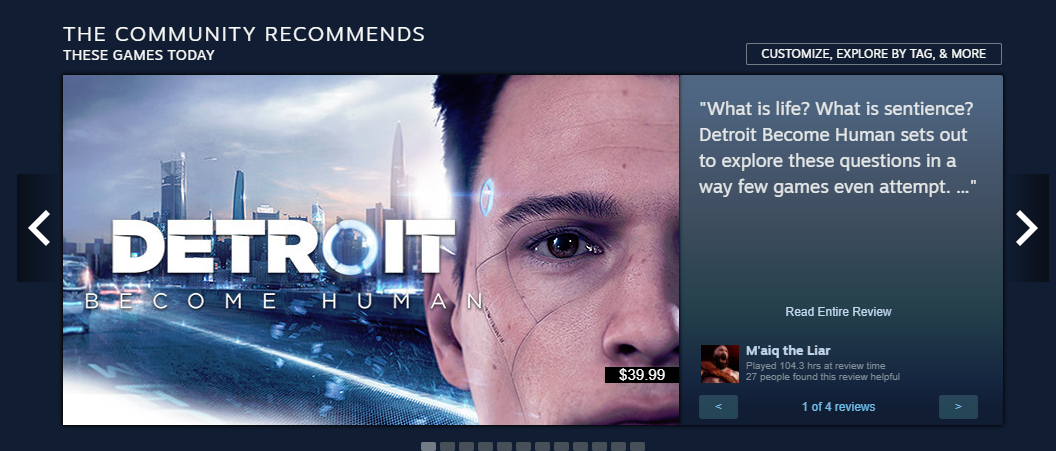
Task: Open M'aiq the Liar profile name
Action: (x=788, y=350)
